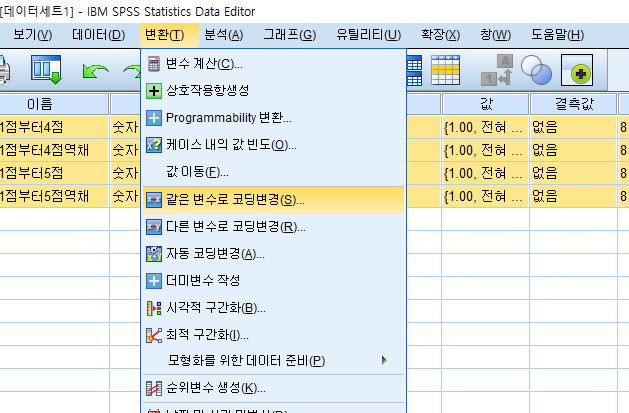Click the binning icon for 시각적 구간화
The image size is (629, 413).
pos(154,308)
